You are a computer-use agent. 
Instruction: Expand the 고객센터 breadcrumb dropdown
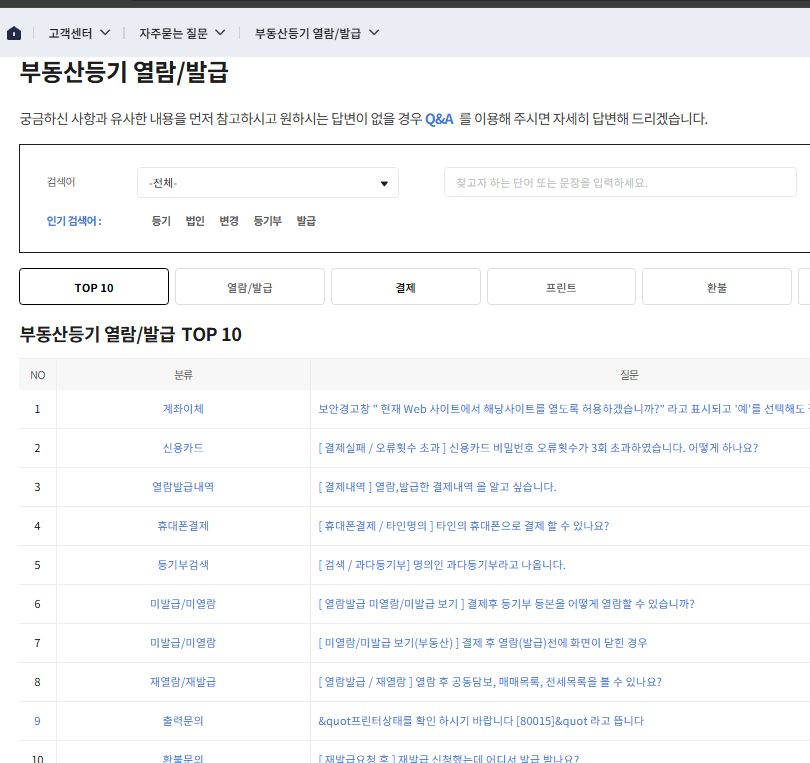[x=78, y=32]
